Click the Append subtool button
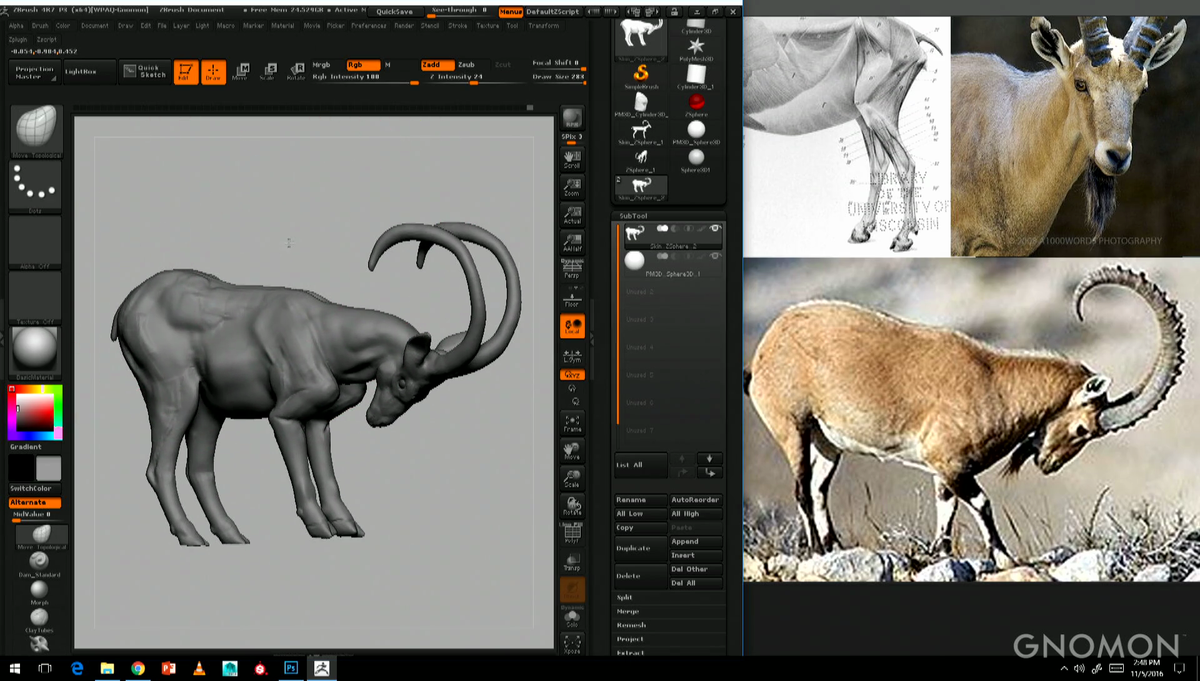1200x681 pixels. 695,540
